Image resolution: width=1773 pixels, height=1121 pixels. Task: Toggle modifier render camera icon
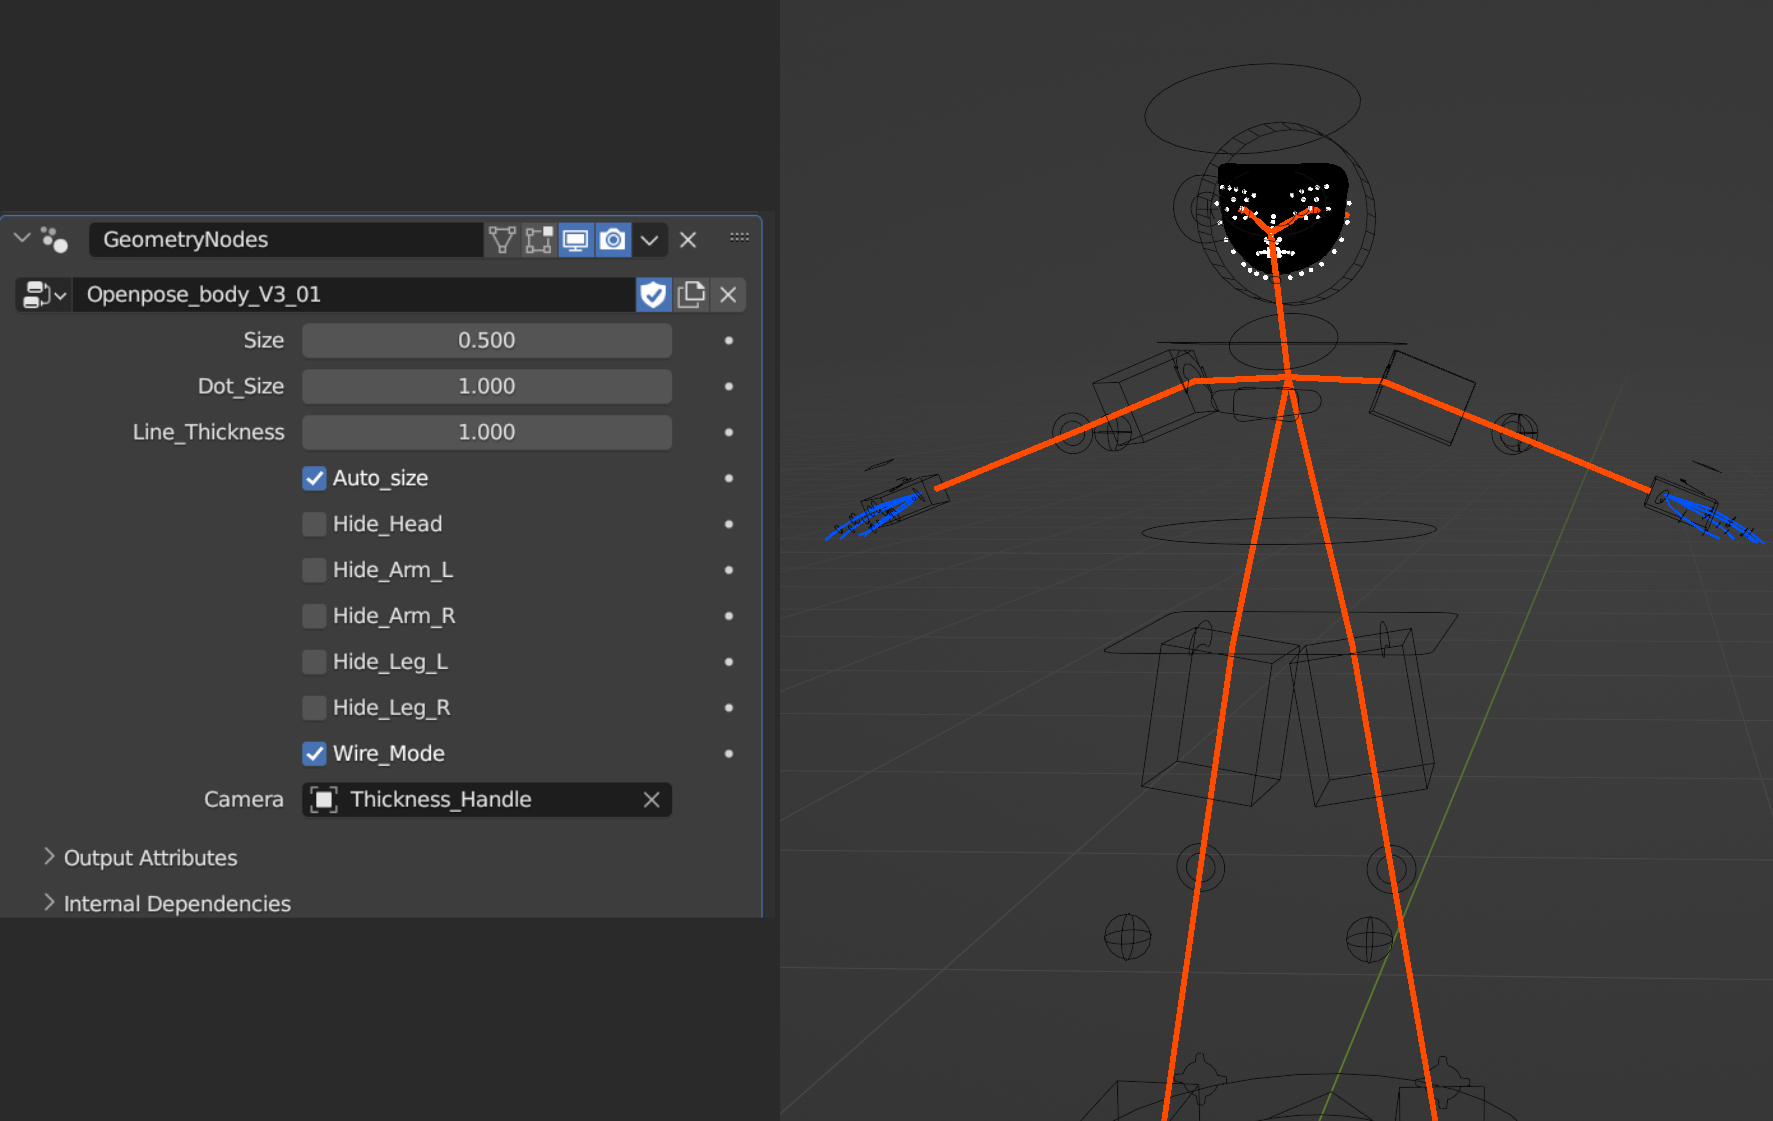click(613, 240)
